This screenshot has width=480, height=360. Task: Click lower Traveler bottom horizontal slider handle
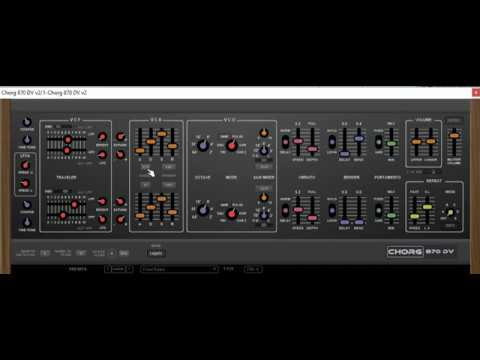click(63, 215)
